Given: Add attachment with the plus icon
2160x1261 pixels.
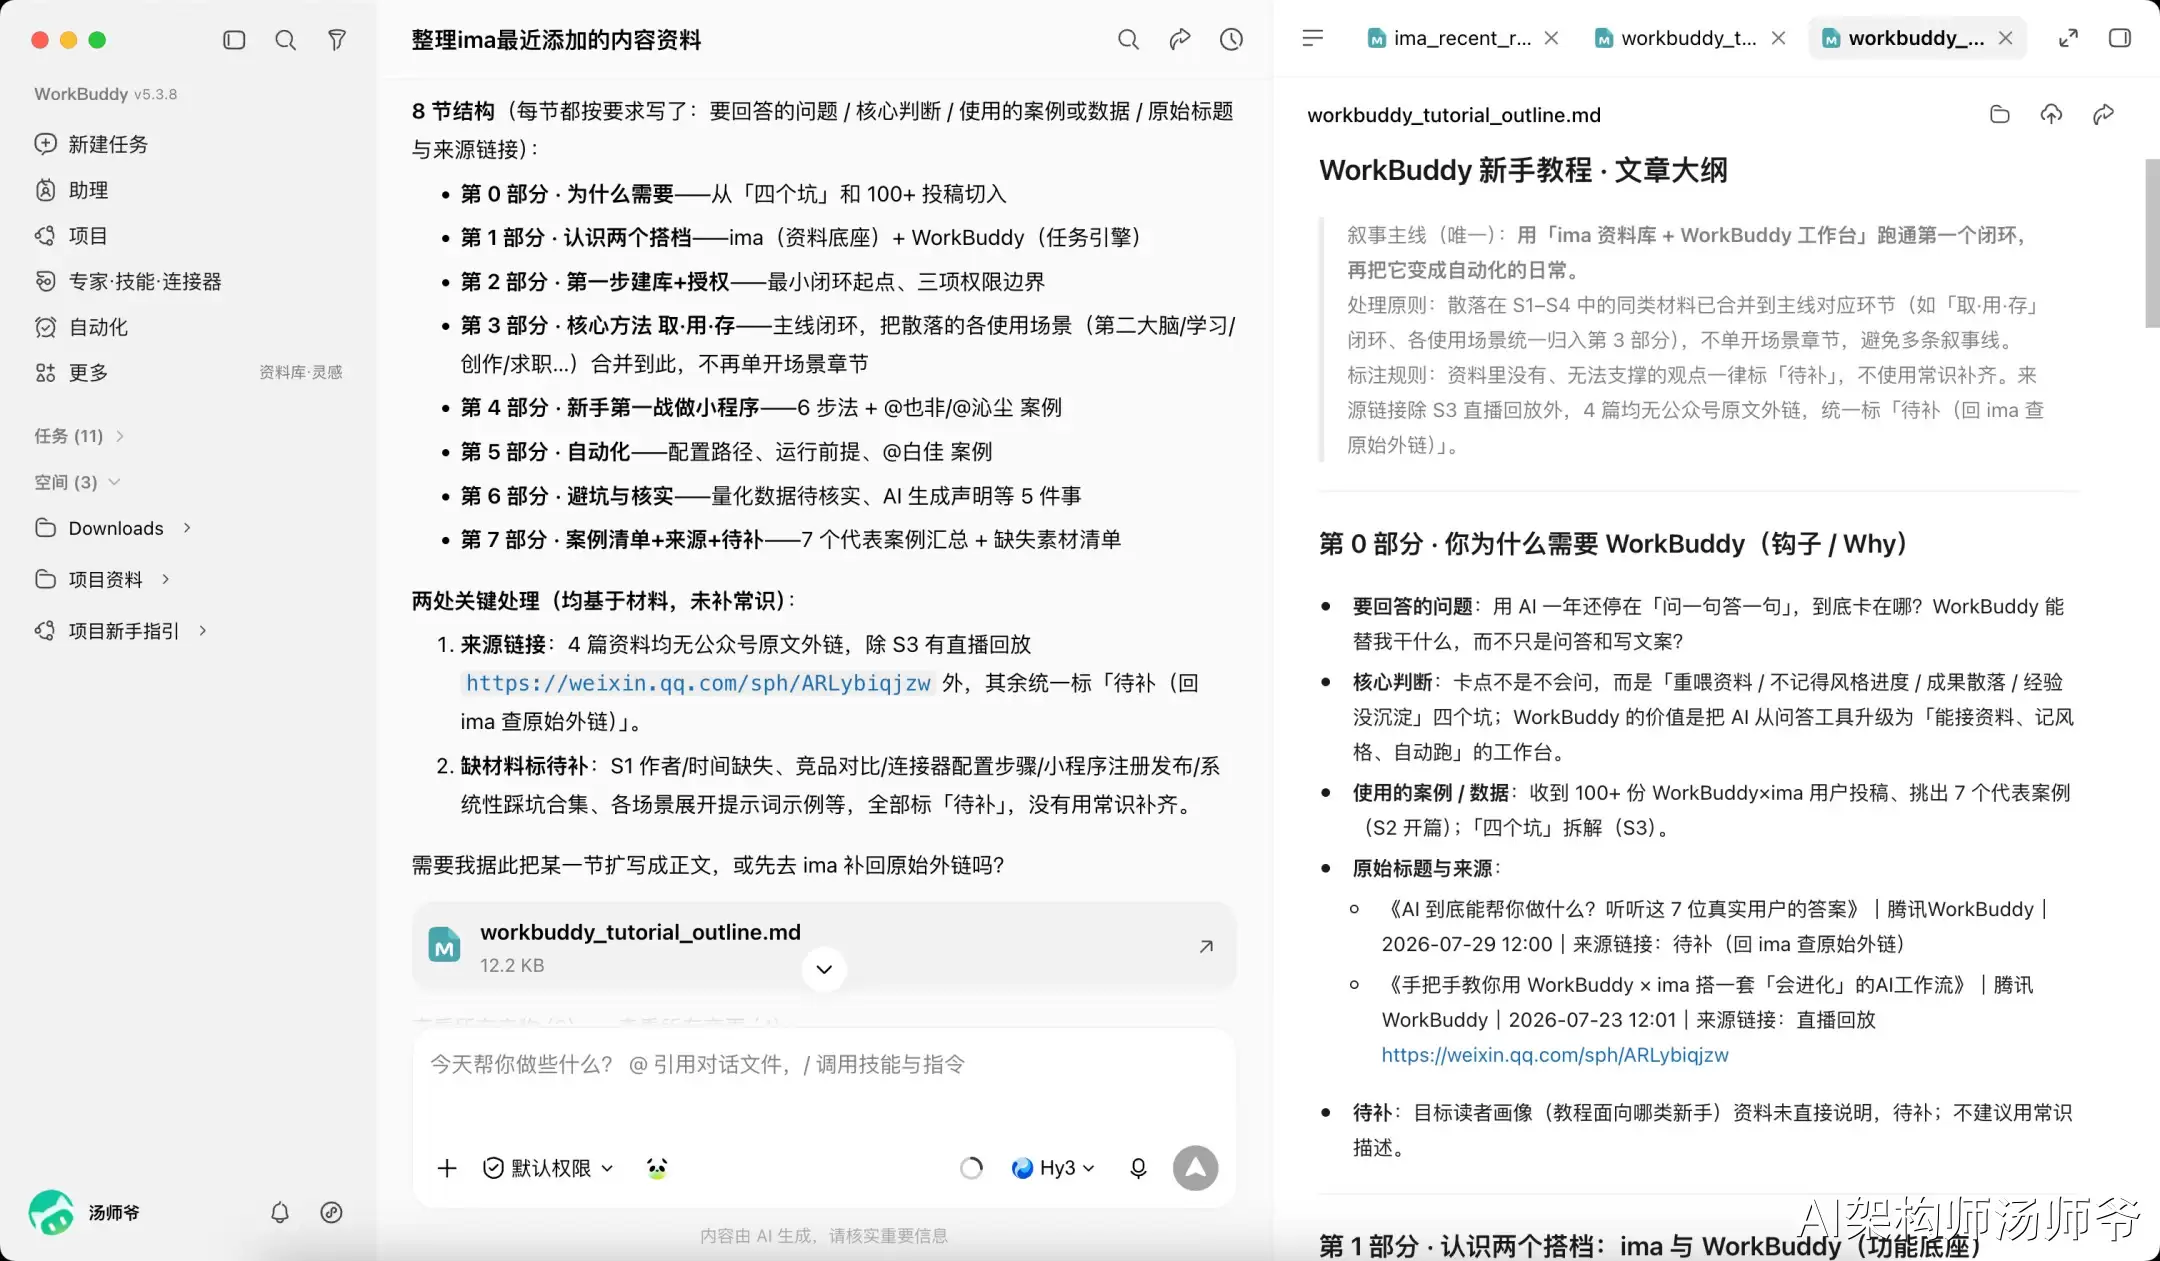Looking at the screenshot, I should 447,1168.
